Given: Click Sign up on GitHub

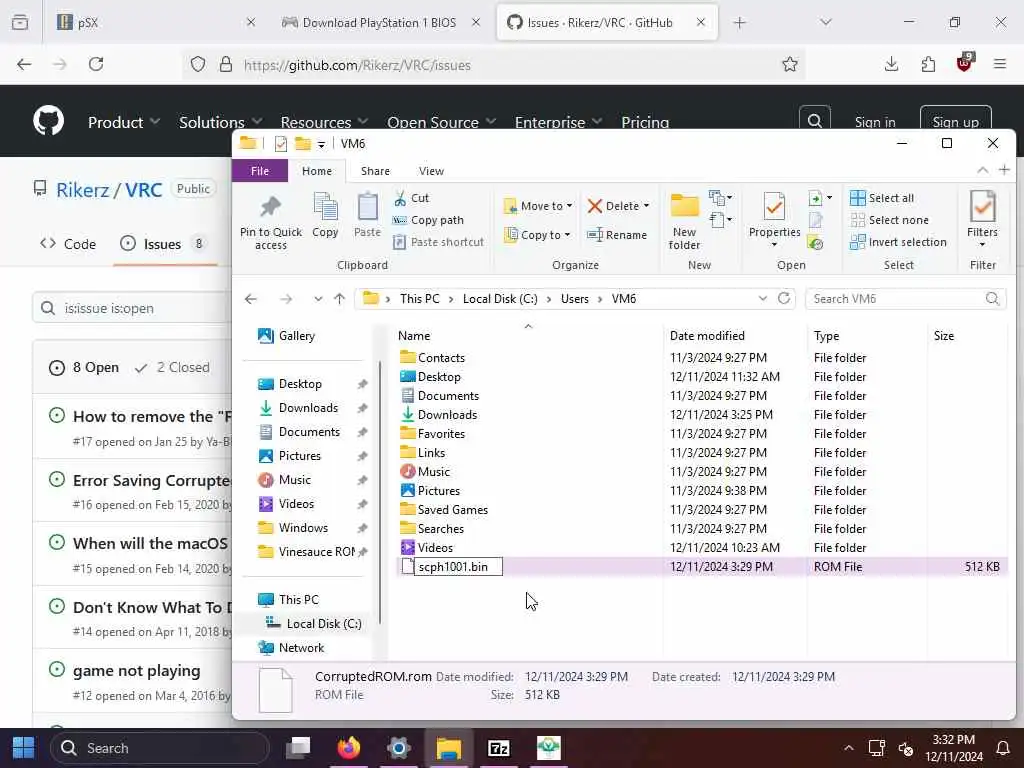Looking at the screenshot, I should (x=955, y=122).
